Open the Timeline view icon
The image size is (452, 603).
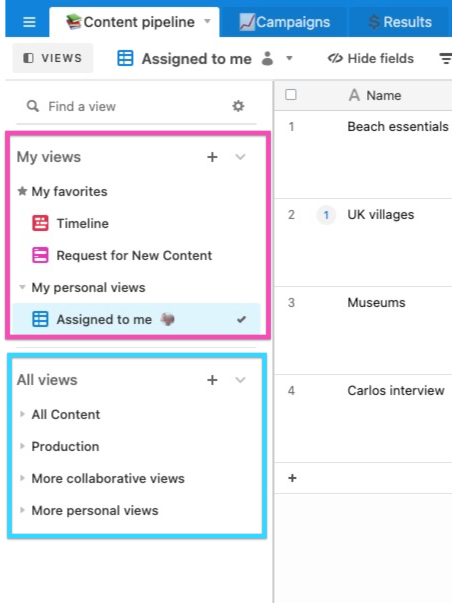click(40, 223)
